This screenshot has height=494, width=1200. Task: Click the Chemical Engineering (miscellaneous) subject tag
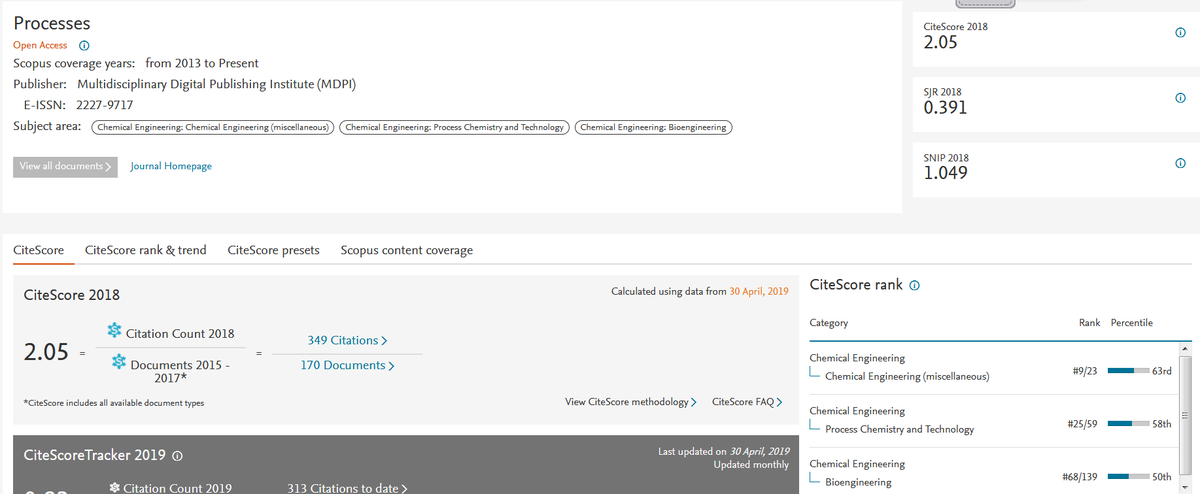click(213, 127)
